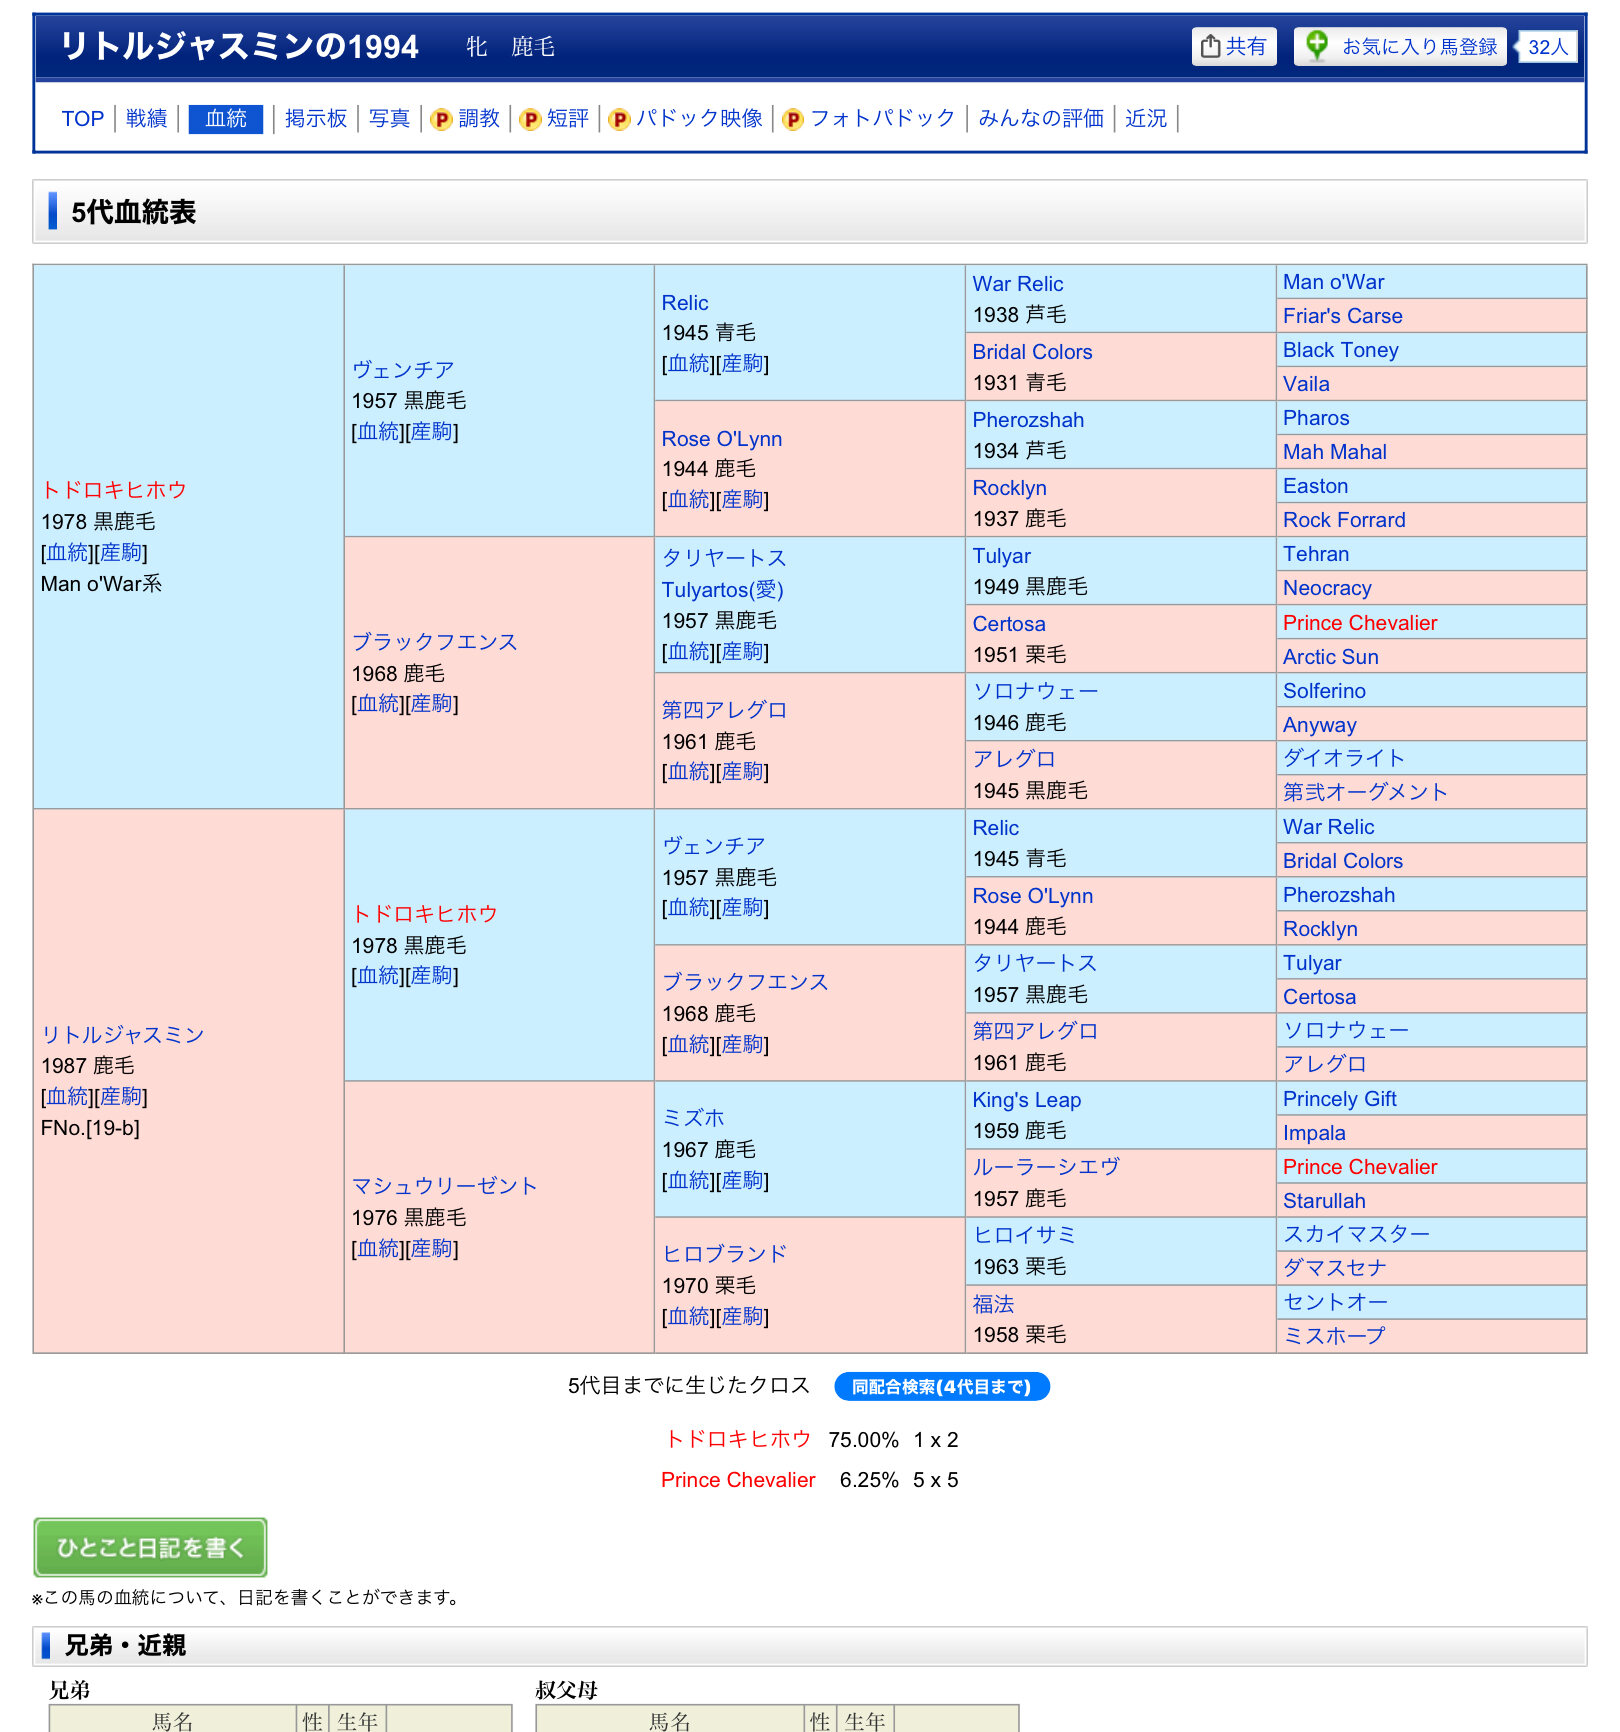Screen dimensions: 1620x1732
Task: Open sire トドロキヒホウ 1978 link in first column
Action: click(x=114, y=490)
